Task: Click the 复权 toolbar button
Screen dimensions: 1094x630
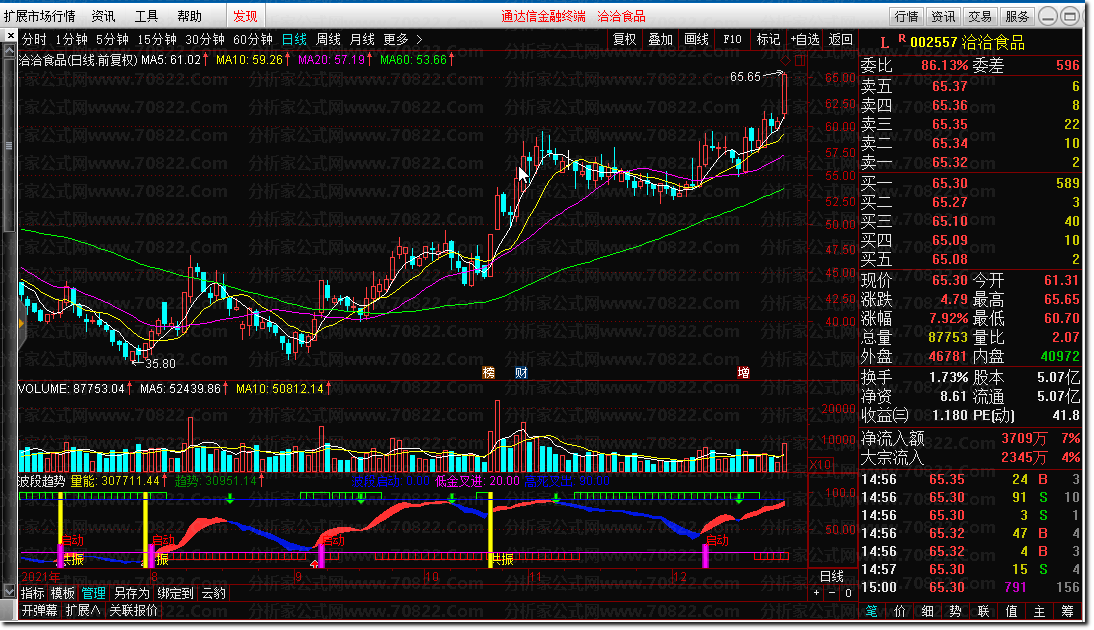Action: click(624, 40)
